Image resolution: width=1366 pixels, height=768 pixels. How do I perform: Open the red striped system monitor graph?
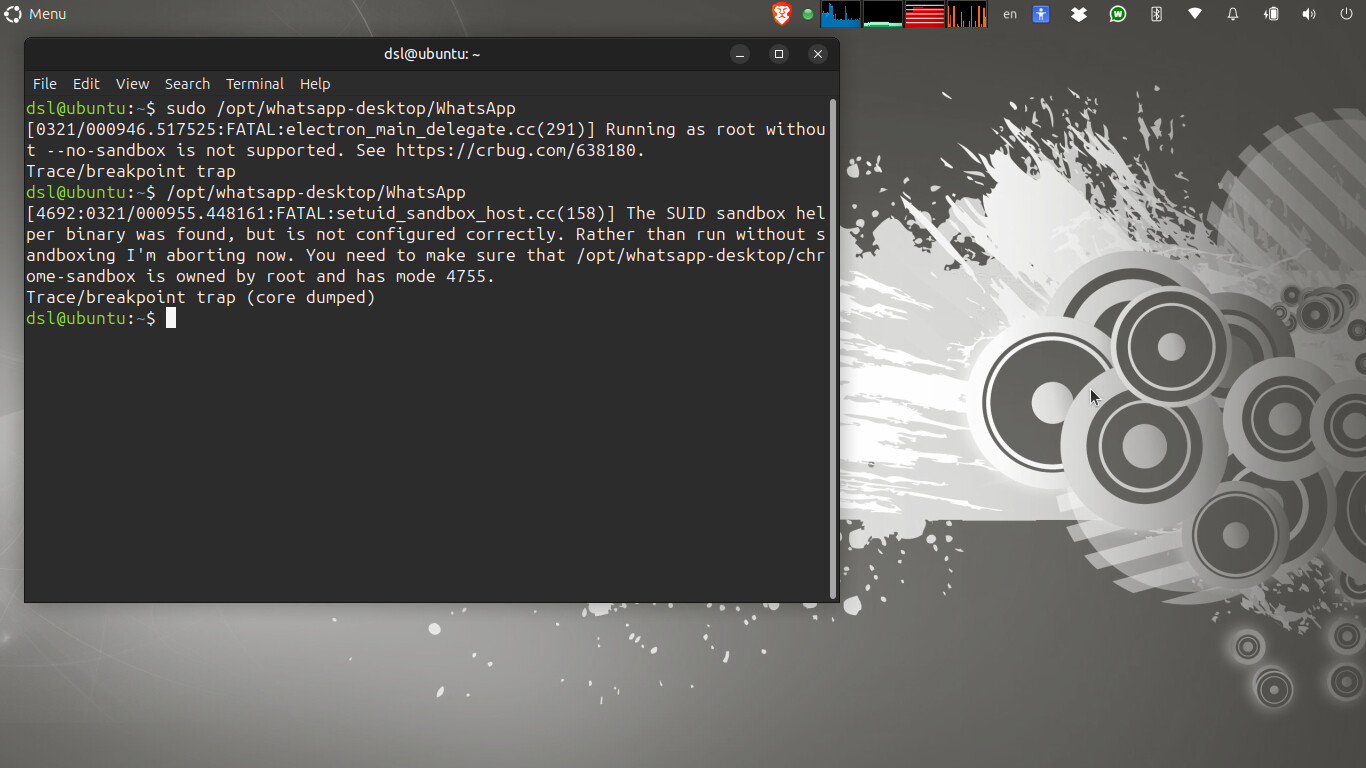925,14
